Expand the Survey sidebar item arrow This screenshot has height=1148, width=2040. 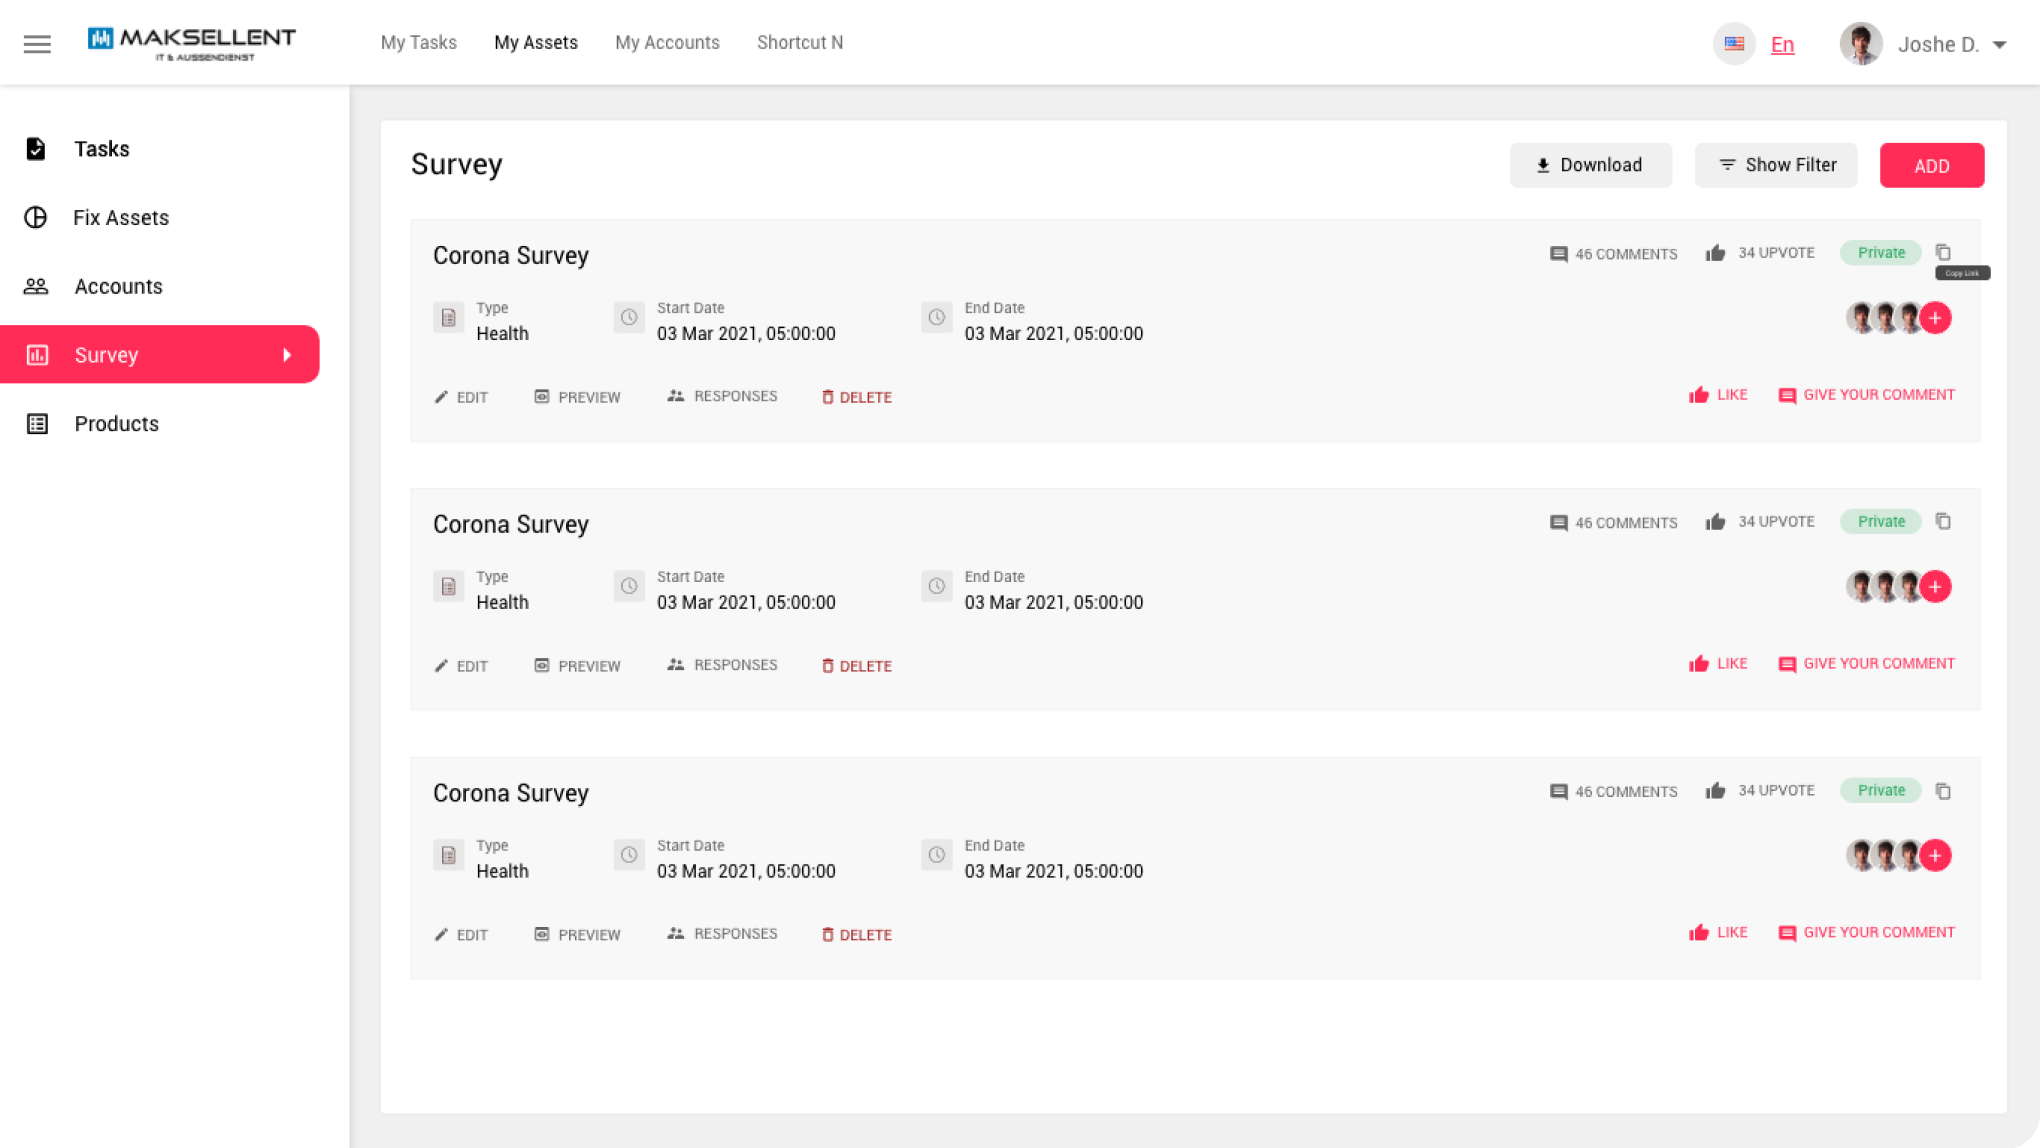pyautogui.click(x=287, y=355)
